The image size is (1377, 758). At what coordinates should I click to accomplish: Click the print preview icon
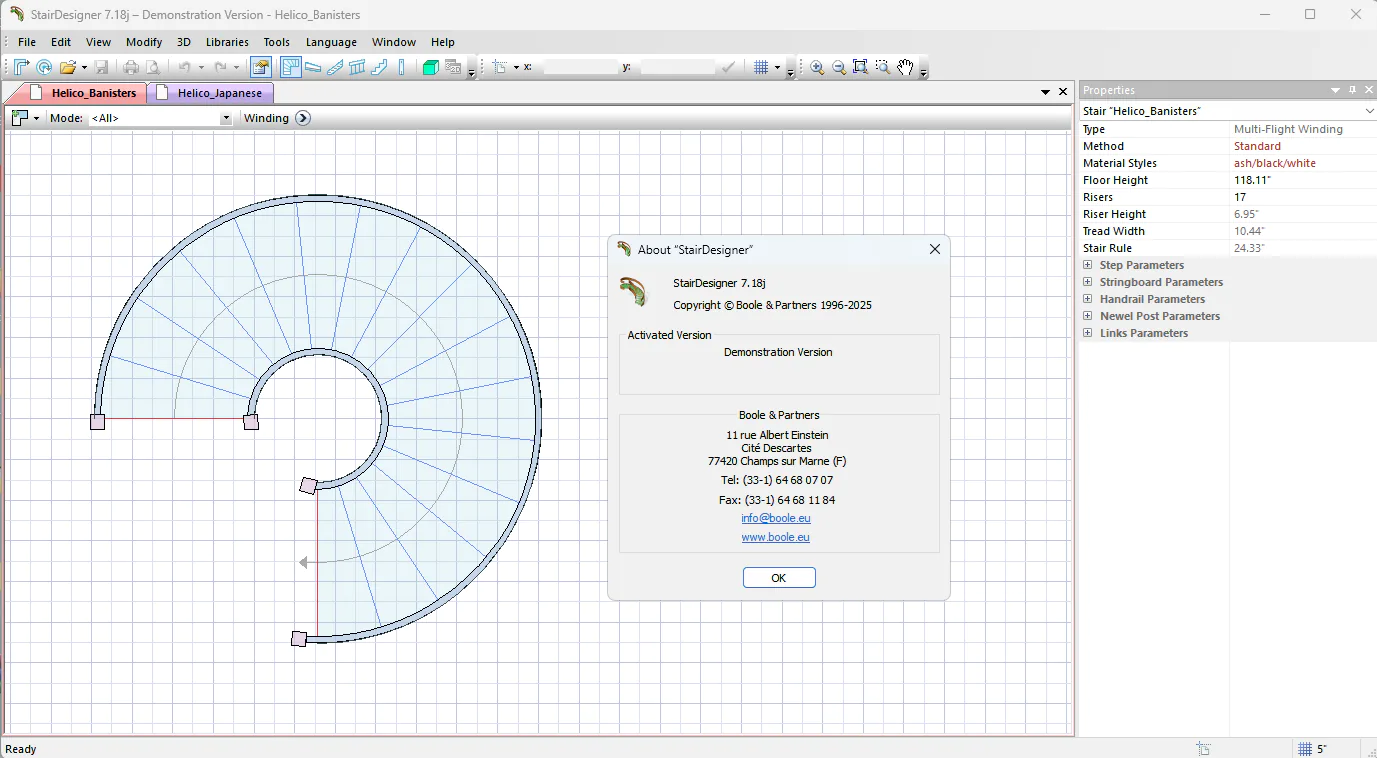pyautogui.click(x=153, y=67)
